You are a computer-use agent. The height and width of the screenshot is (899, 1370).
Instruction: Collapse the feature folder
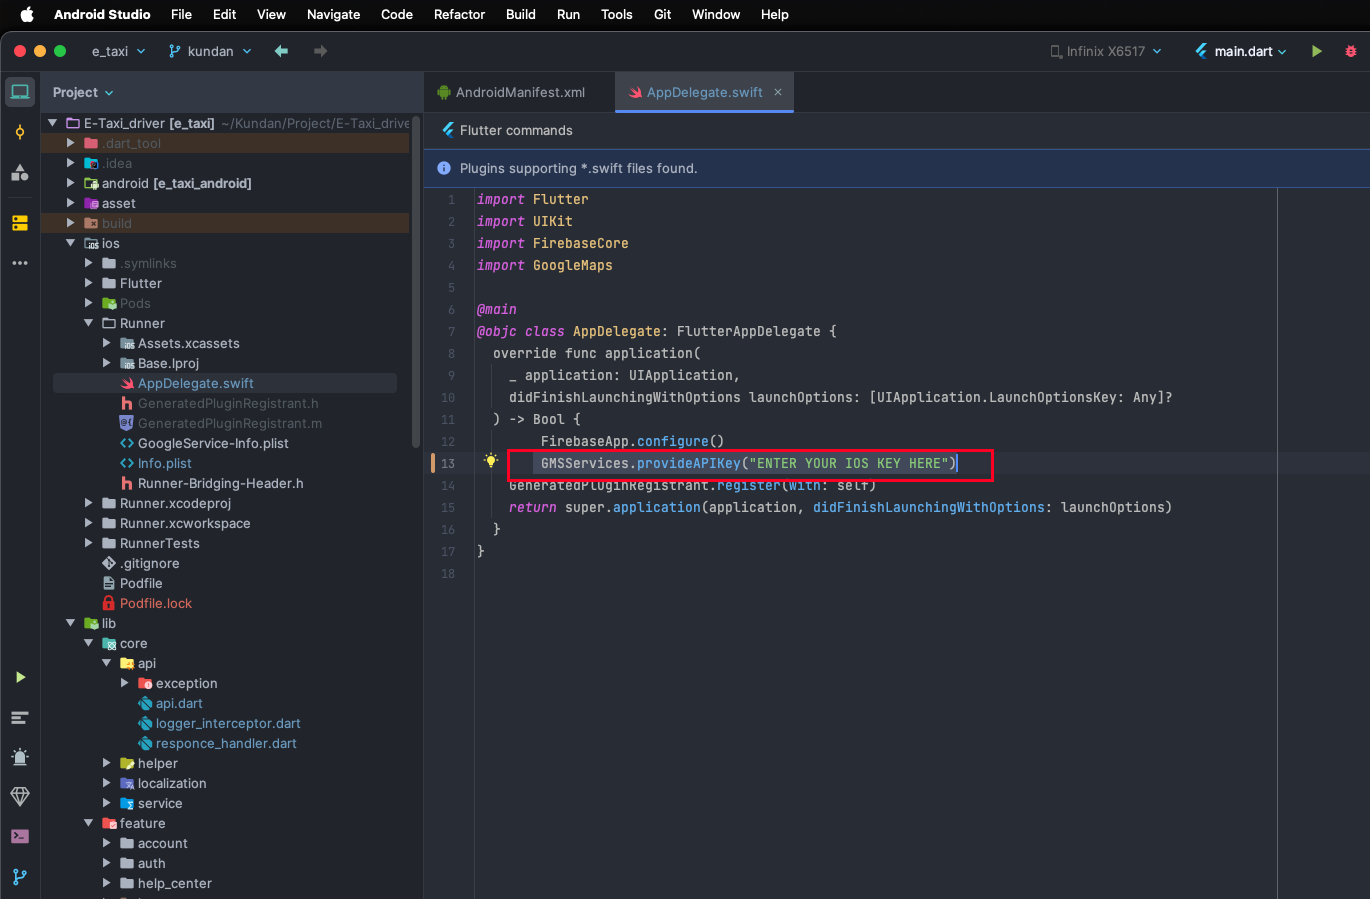[88, 823]
